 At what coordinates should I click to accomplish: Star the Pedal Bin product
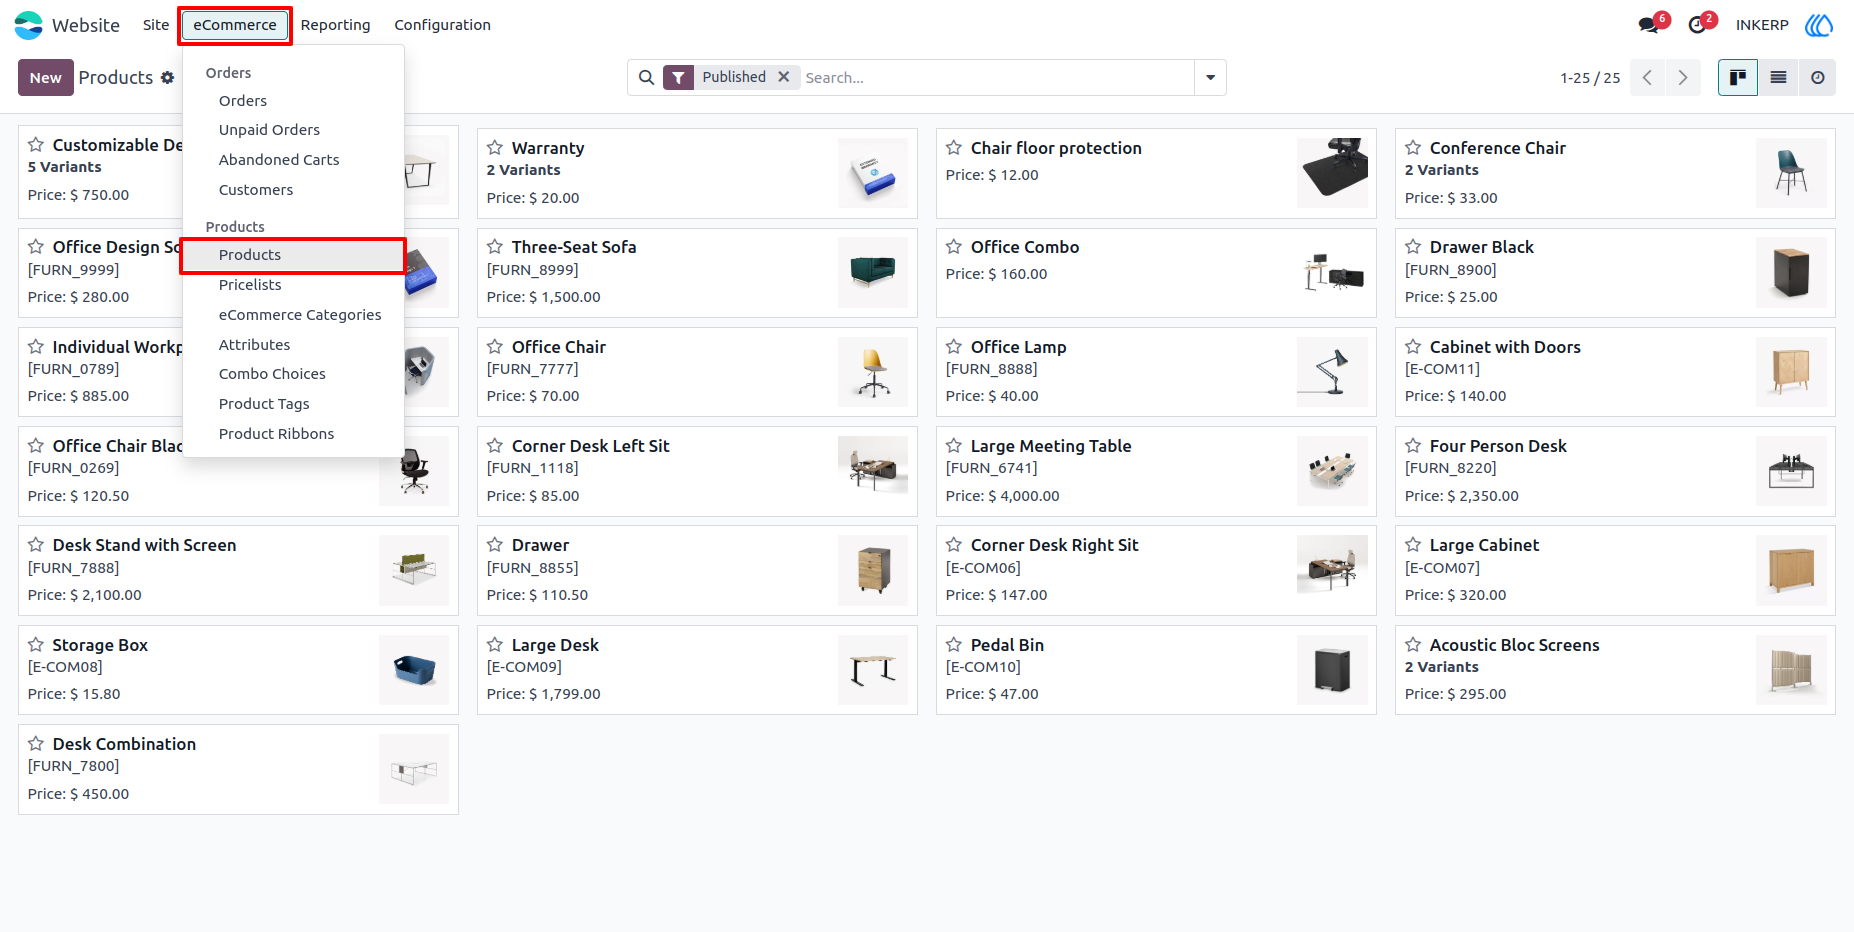(x=954, y=645)
